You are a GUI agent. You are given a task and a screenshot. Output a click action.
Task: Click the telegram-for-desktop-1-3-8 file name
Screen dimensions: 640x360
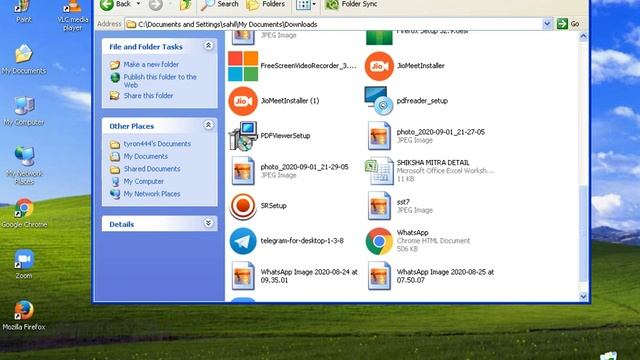pyautogui.click(x=302, y=241)
